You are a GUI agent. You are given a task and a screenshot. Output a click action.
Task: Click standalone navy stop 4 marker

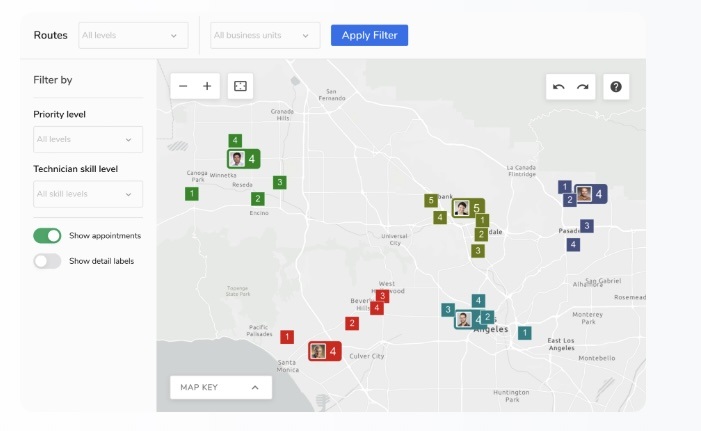coord(573,245)
